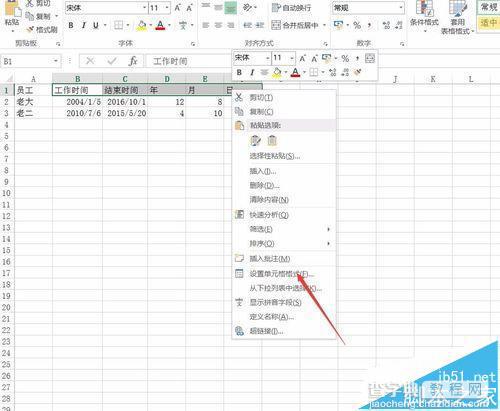The width and height of the screenshot is (500, 411).
Task: Click Percent Style in mini toolbar
Action: pos(345,59)
